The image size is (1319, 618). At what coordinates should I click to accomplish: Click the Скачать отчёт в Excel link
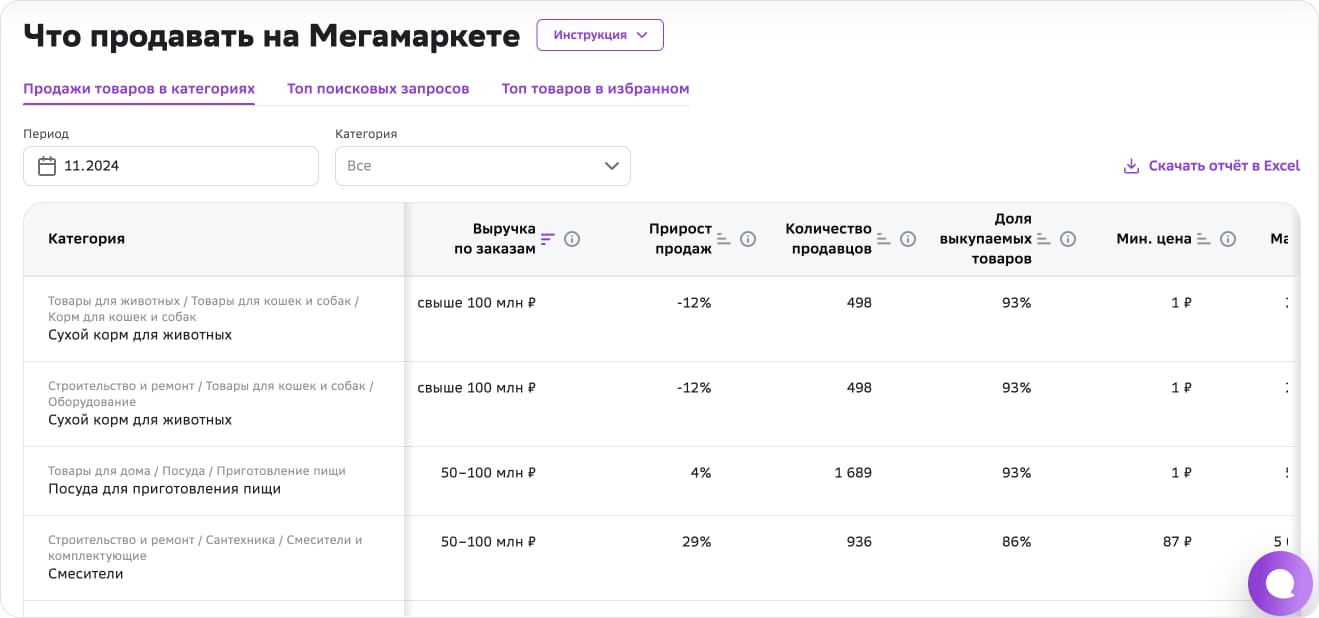coord(1222,165)
